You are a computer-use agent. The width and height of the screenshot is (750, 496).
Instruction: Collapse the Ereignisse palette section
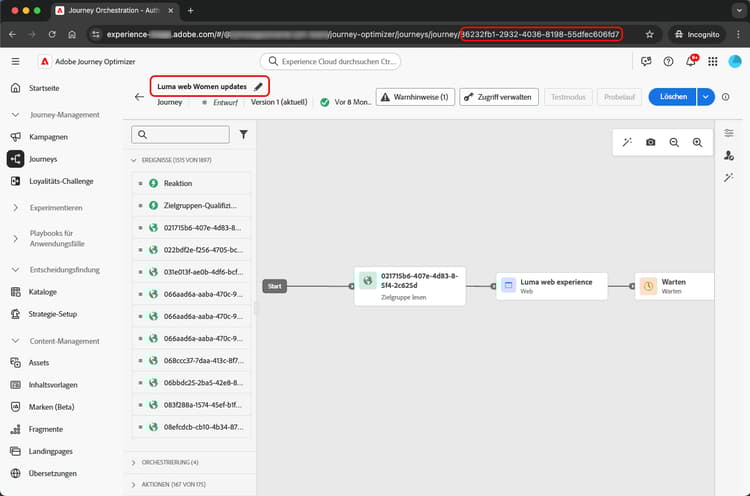[133, 160]
